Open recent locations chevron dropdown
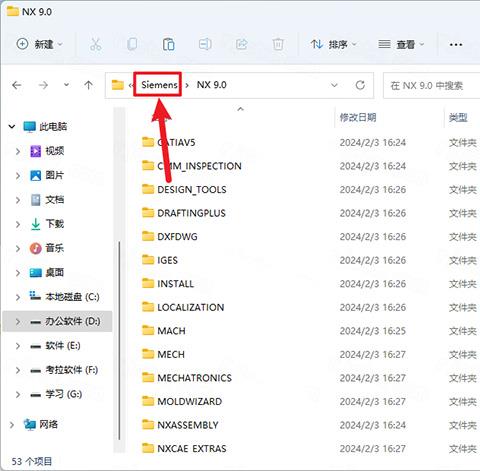This screenshot has width=480, height=471. pos(67,85)
